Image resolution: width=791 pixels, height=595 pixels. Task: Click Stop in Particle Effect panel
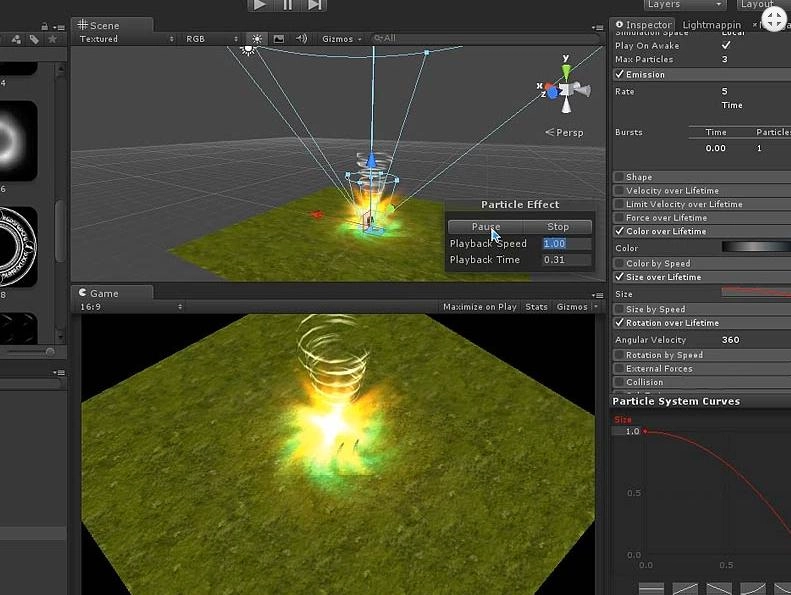pyautogui.click(x=557, y=227)
